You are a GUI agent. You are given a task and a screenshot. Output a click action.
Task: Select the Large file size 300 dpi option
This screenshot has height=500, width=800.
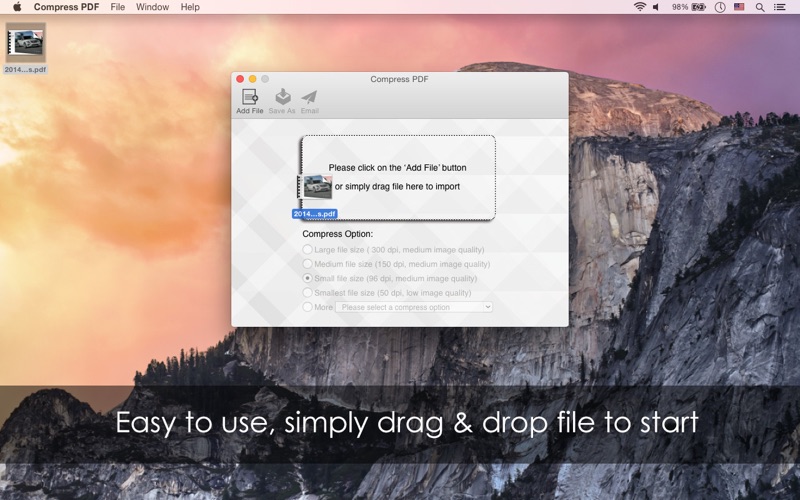308,249
